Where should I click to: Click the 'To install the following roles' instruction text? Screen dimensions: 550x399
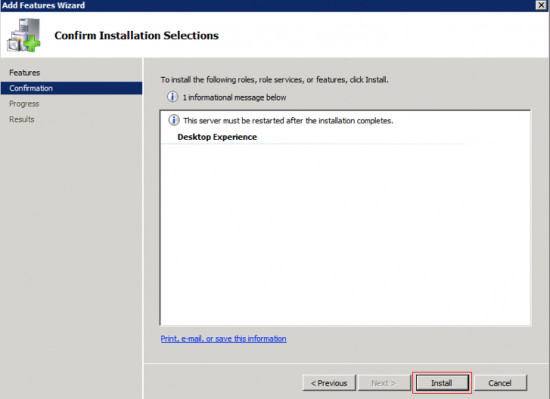pyautogui.click(x=274, y=80)
